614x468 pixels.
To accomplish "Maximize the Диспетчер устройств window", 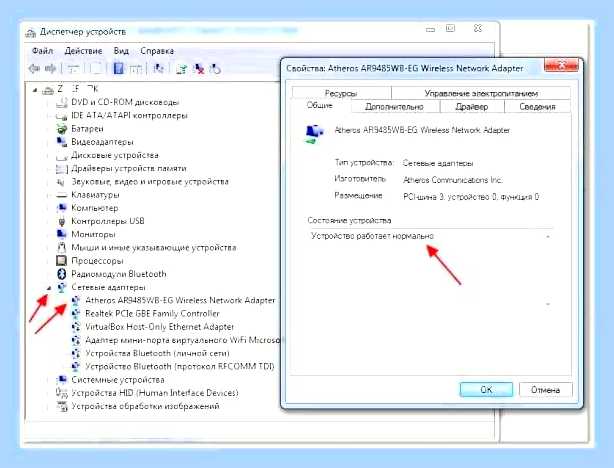I will [451, 29].
